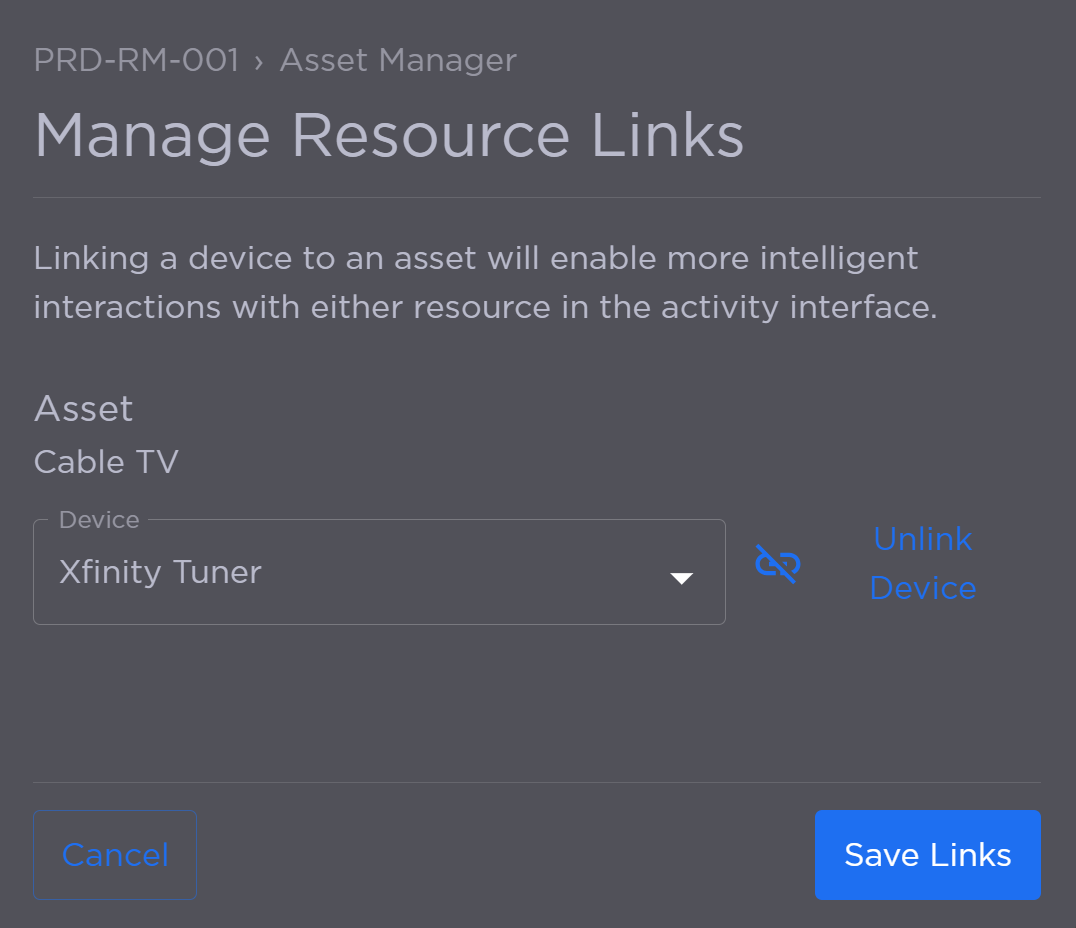Unlink the Xfinity Tuner device
The width and height of the screenshot is (1076, 928).
922,563
